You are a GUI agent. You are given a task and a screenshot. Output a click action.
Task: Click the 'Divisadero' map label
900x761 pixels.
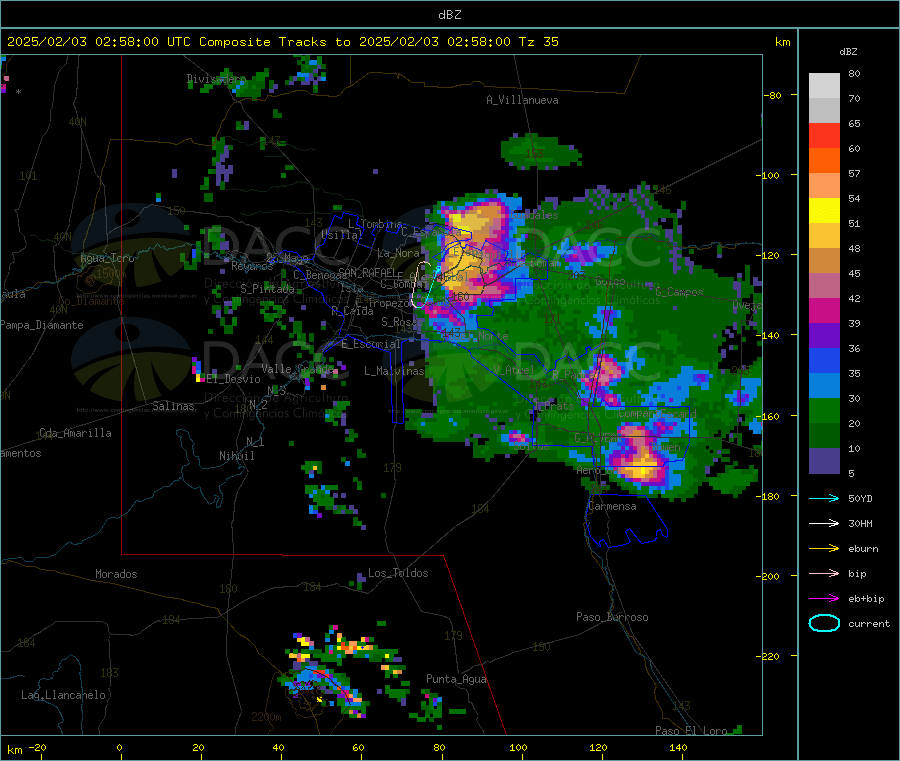click(x=216, y=79)
